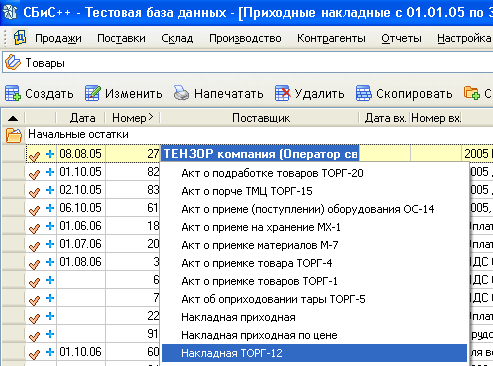Click the blue plus in row number 6
Viewport: 493px width, 366px height.
pyautogui.click(x=50, y=280)
